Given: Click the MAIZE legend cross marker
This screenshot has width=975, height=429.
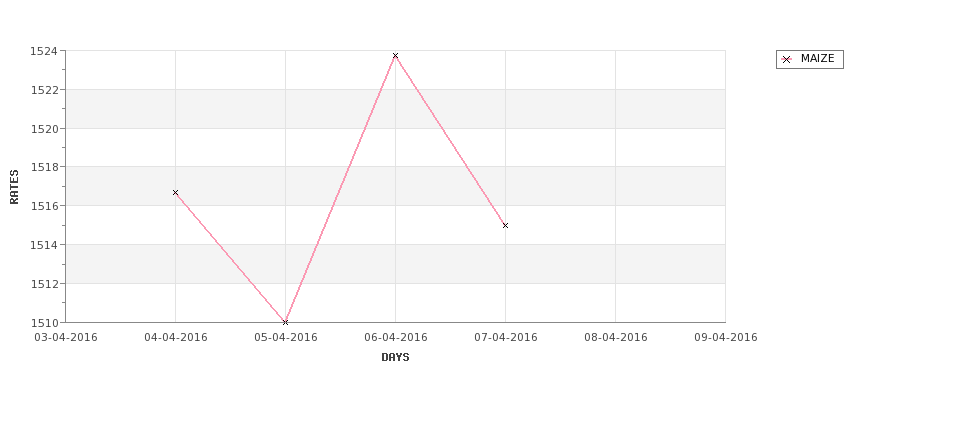Looking at the screenshot, I should [786, 60].
